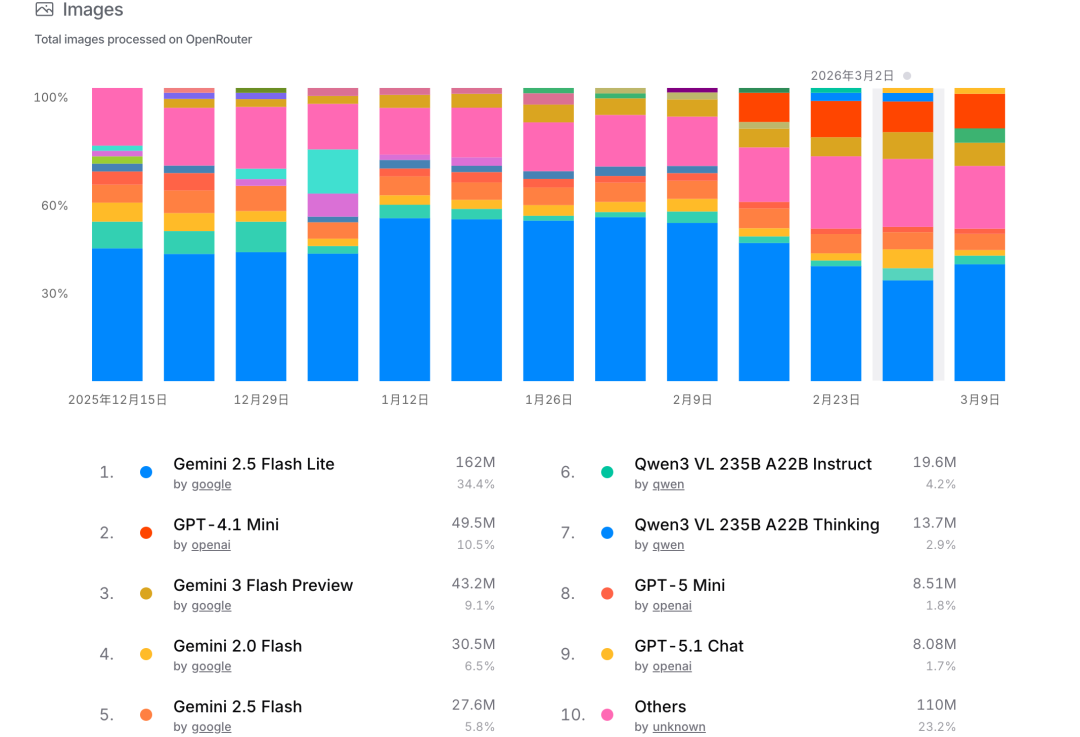Follow the openai link under GPT-4.1 Mini
This screenshot has width=1080, height=737.
click(211, 545)
